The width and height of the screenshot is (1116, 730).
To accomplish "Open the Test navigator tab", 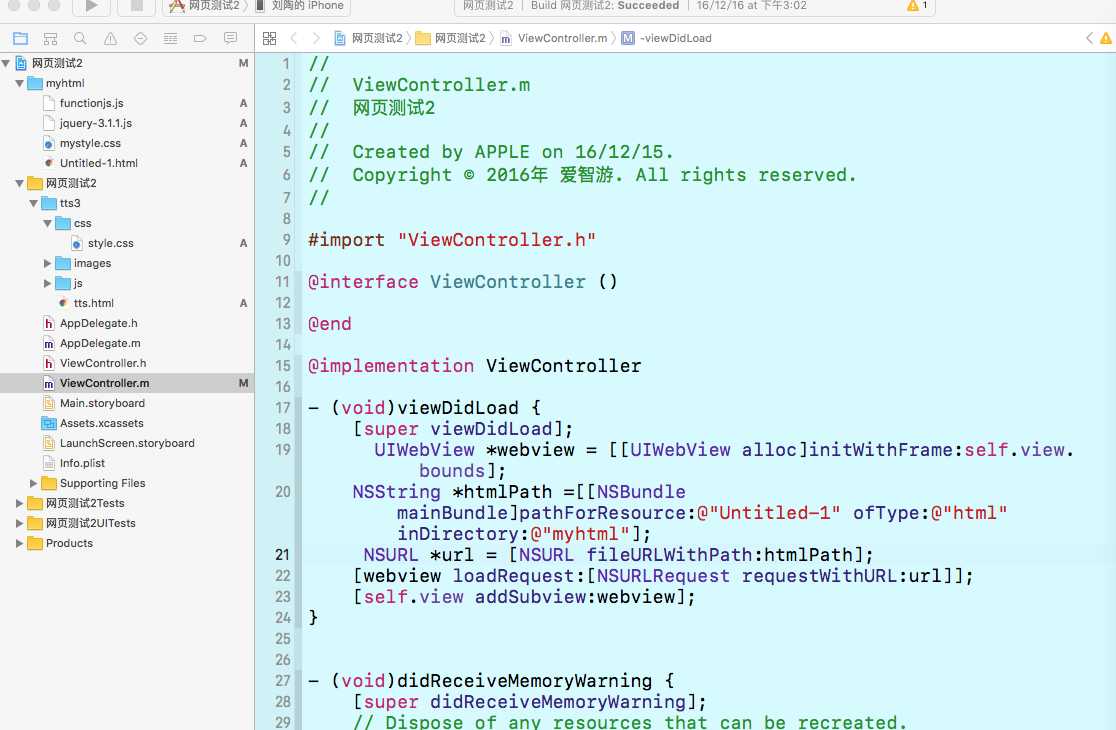I will click(140, 38).
